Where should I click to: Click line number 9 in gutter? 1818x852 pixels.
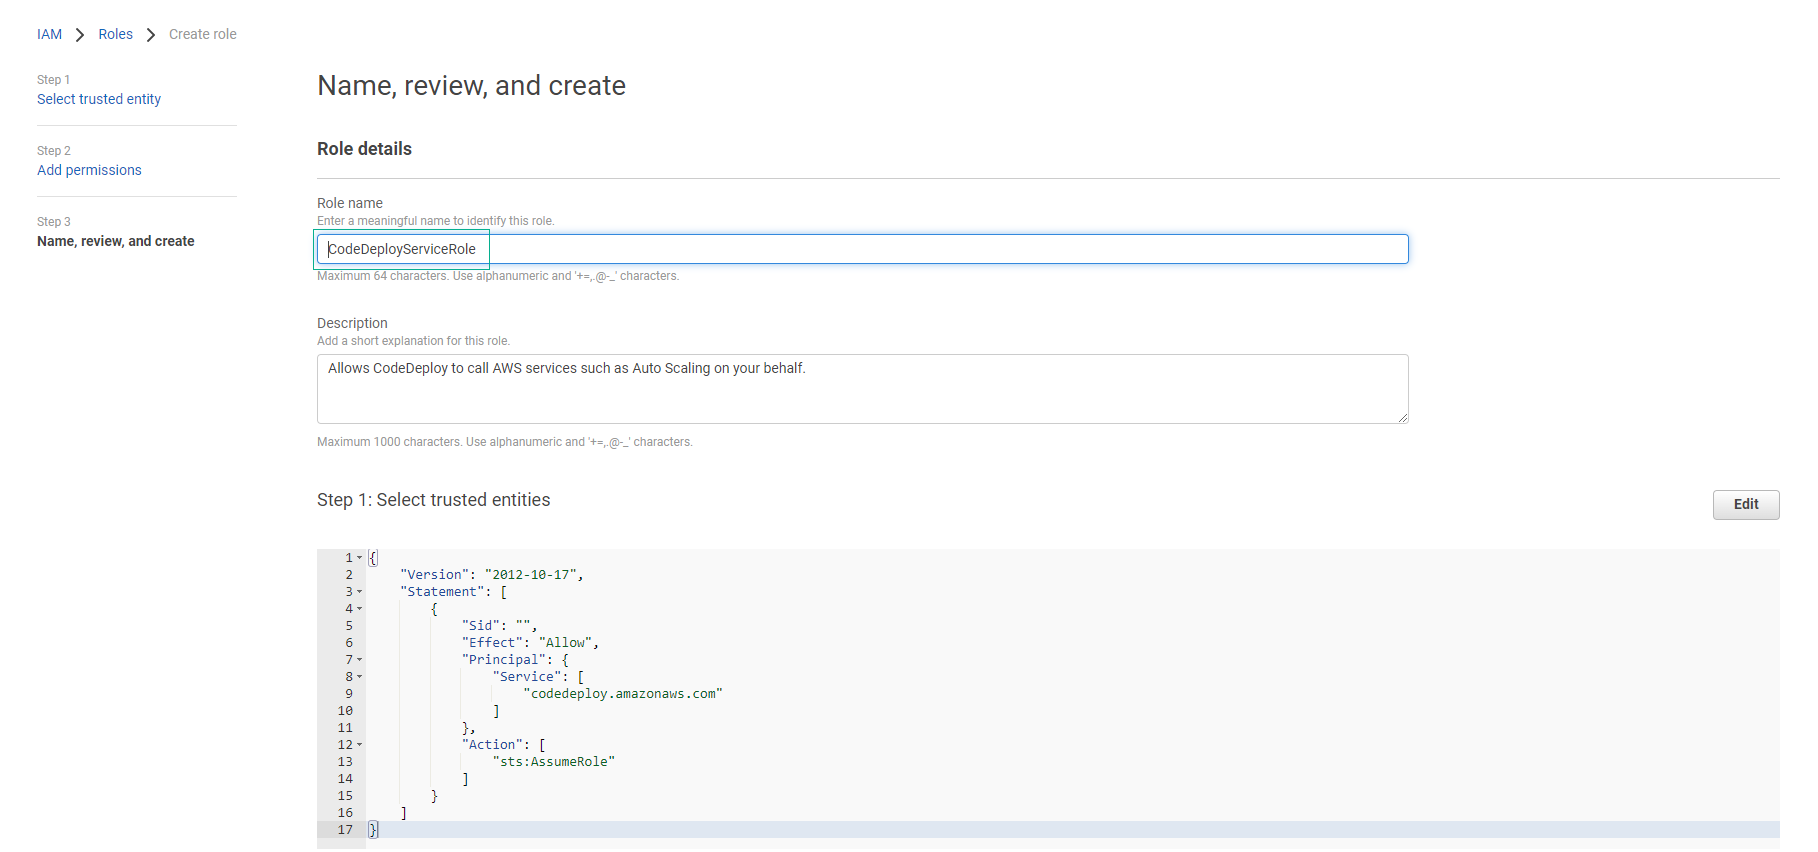(x=349, y=694)
